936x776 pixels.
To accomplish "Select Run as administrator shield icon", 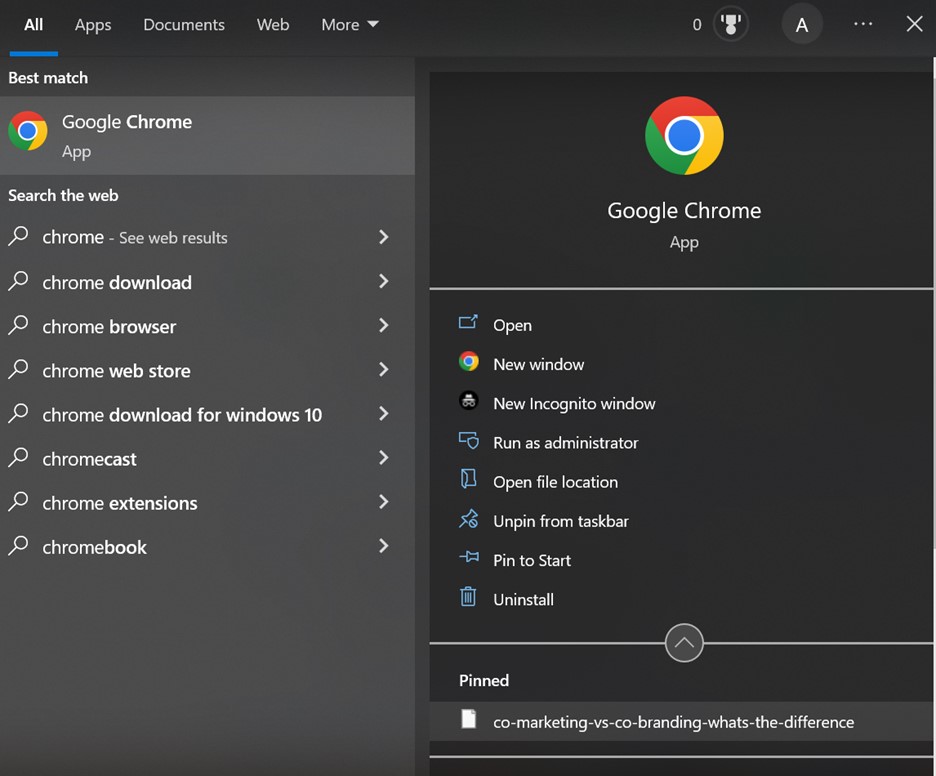I will (468, 442).
